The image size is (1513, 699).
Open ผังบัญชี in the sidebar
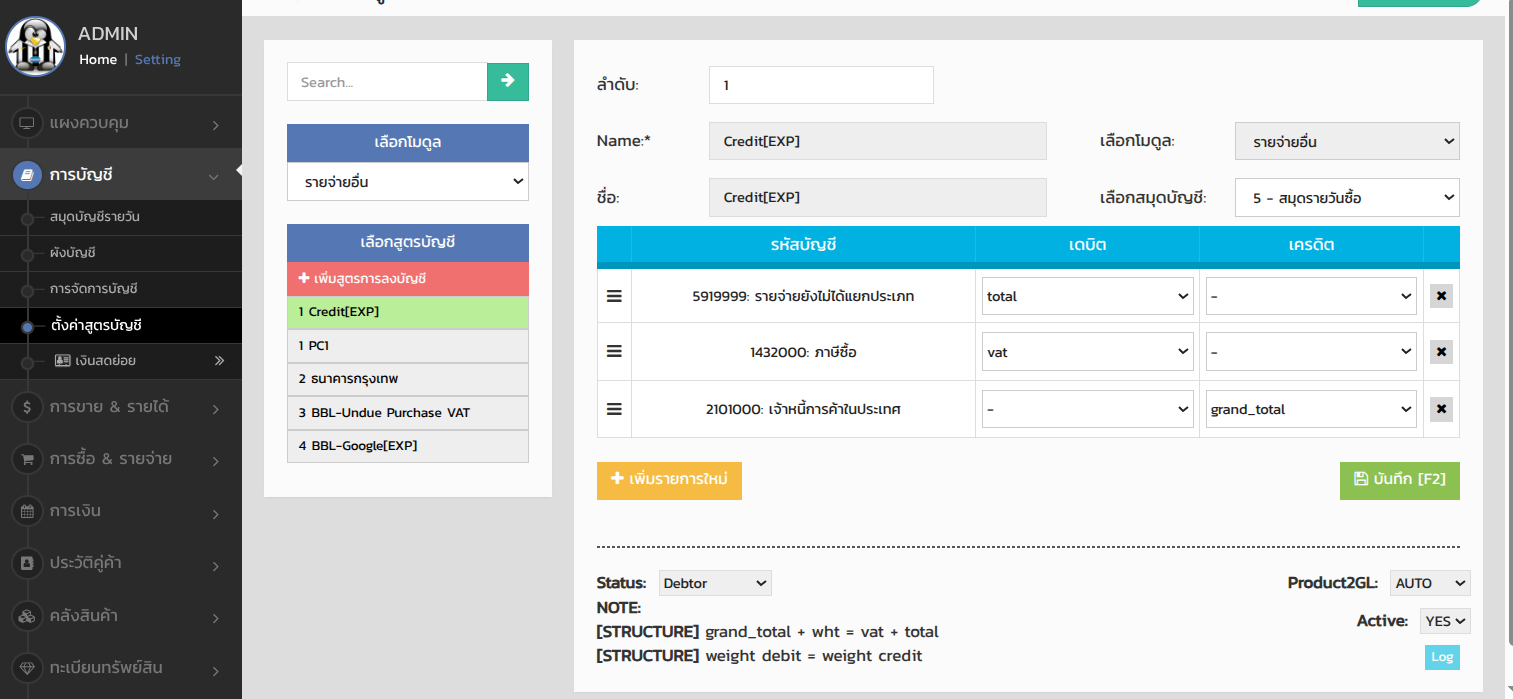pyautogui.click(x=73, y=253)
